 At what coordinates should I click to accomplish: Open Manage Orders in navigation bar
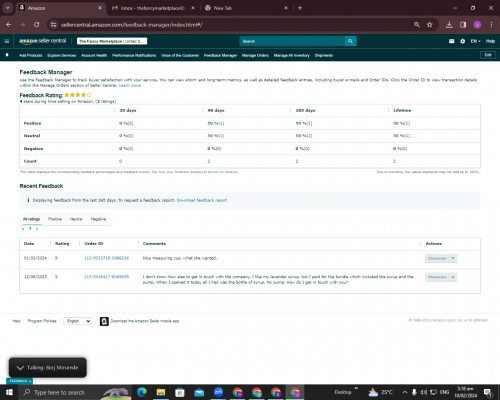click(x=255, y=55)
